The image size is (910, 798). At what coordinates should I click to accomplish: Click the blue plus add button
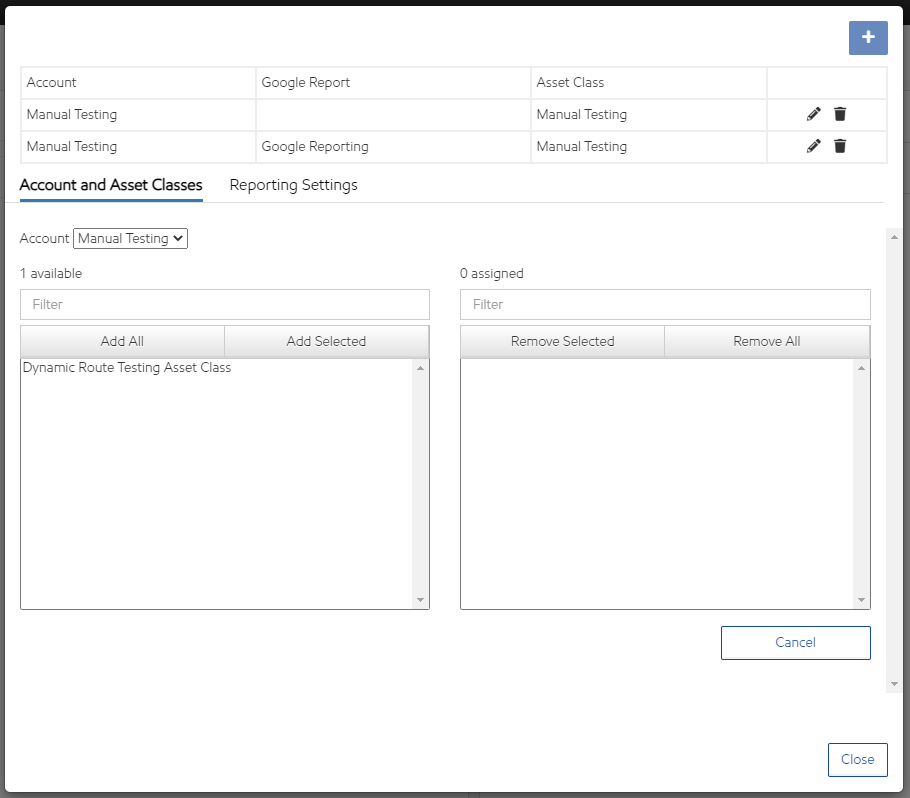coord(867,37)
